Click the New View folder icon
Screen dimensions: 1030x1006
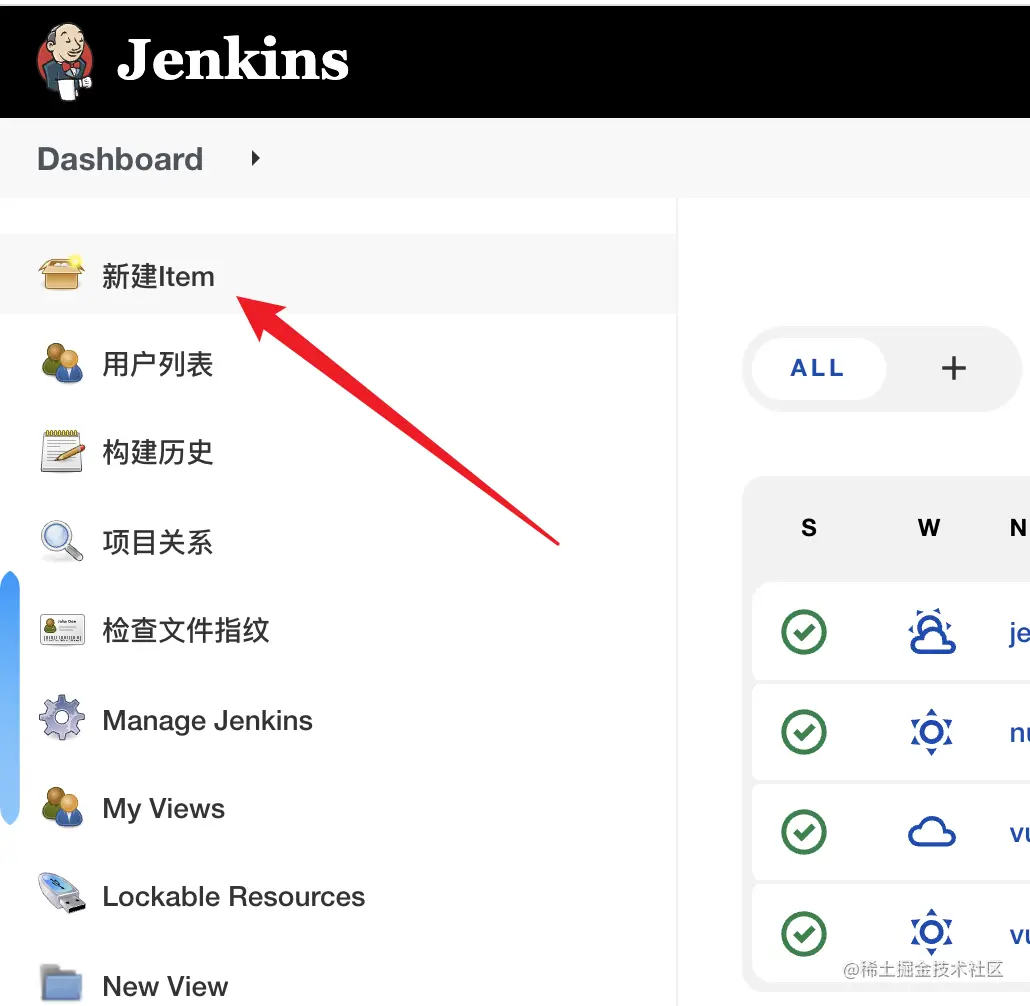point(62,983)
